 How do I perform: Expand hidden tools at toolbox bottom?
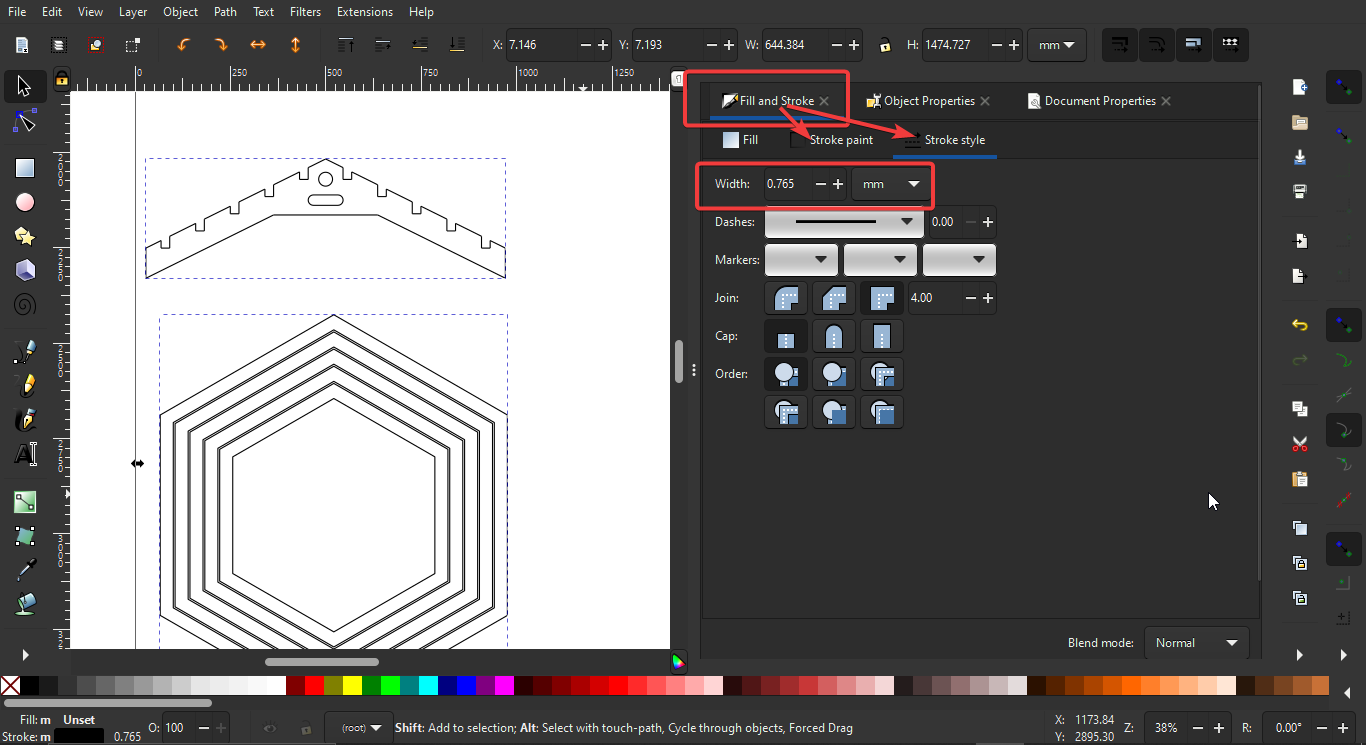25,655
